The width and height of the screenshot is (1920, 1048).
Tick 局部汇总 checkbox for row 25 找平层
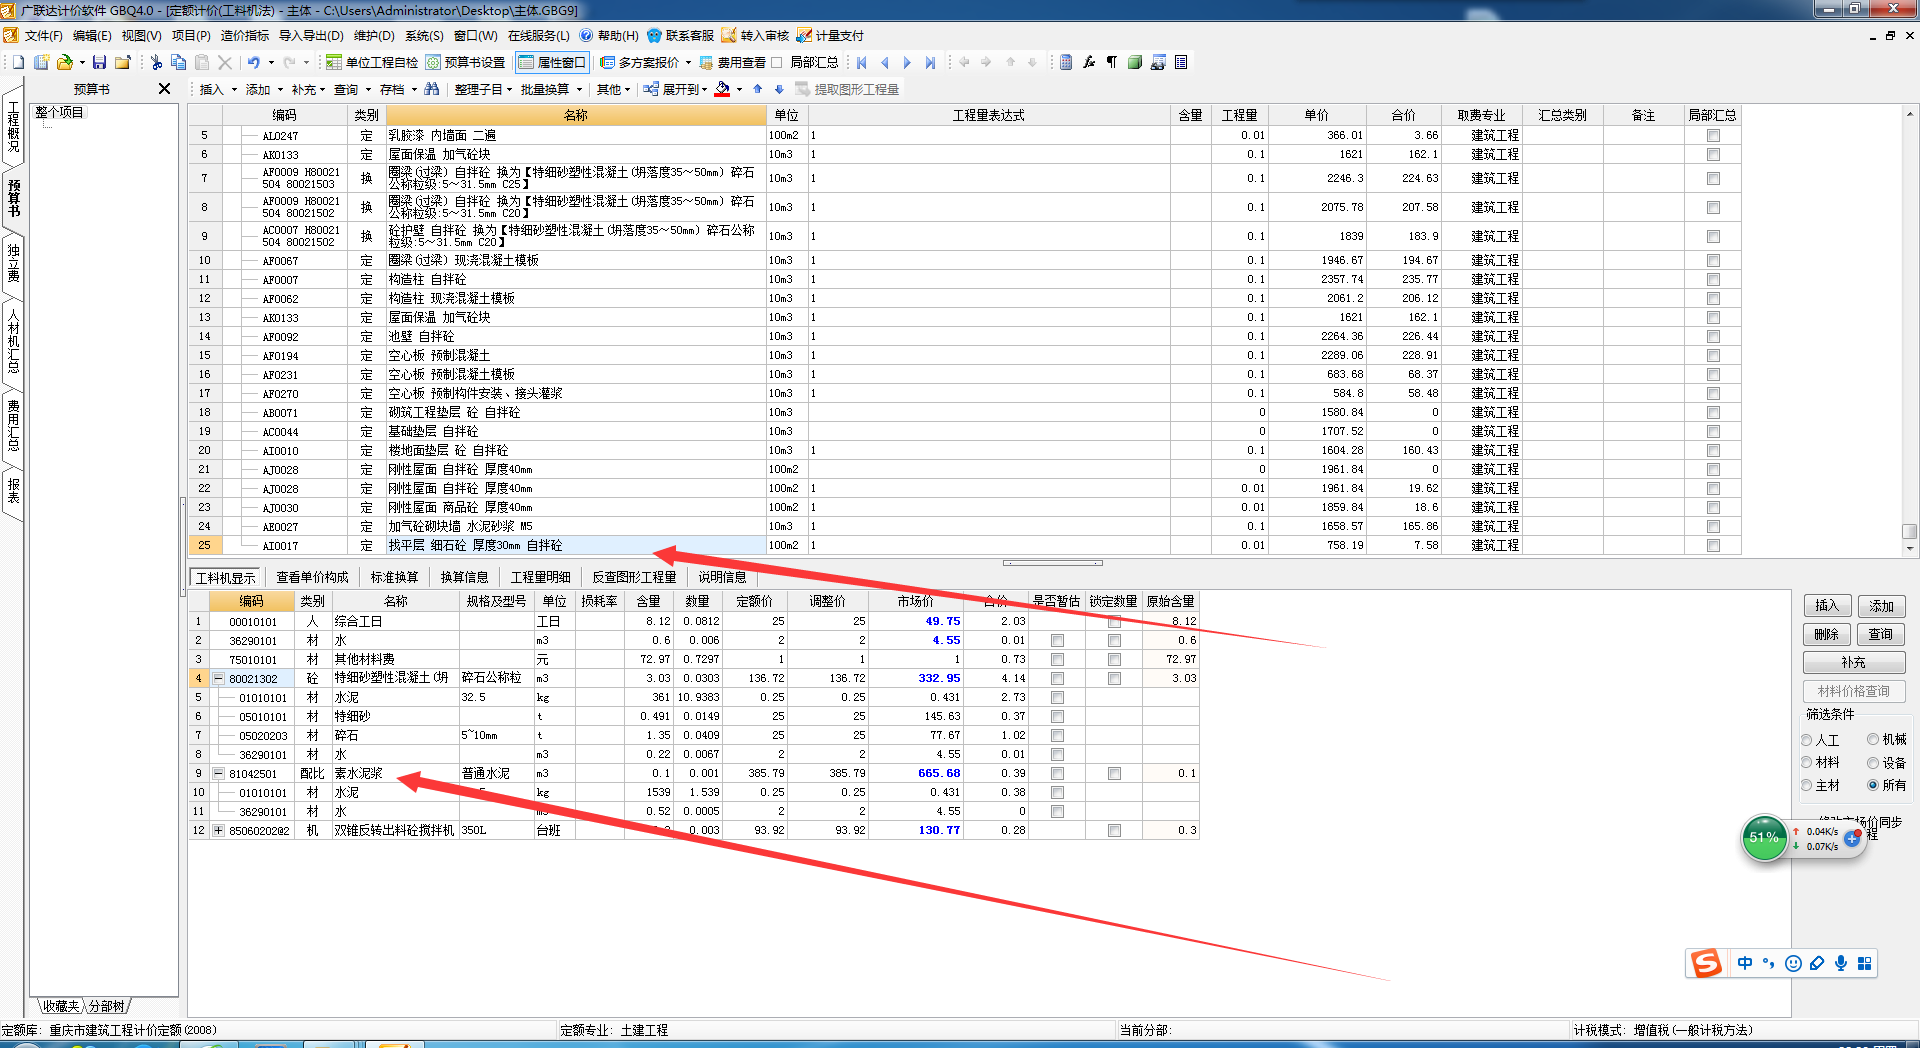1713,545
